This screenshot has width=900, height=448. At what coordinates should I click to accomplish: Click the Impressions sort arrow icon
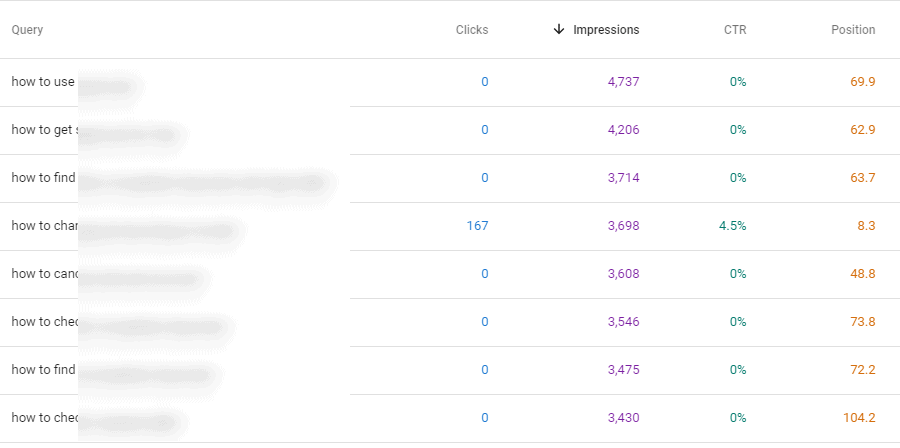559,30
